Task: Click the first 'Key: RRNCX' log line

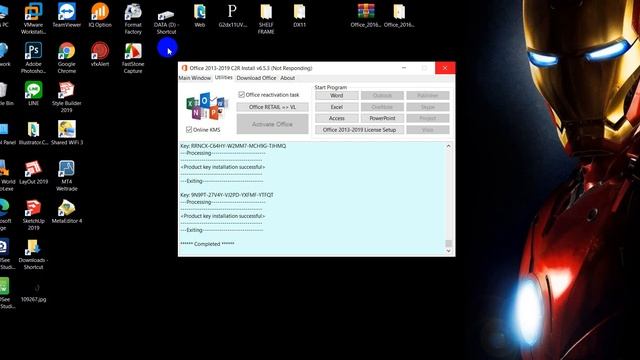Action: [x=233, y=146]
